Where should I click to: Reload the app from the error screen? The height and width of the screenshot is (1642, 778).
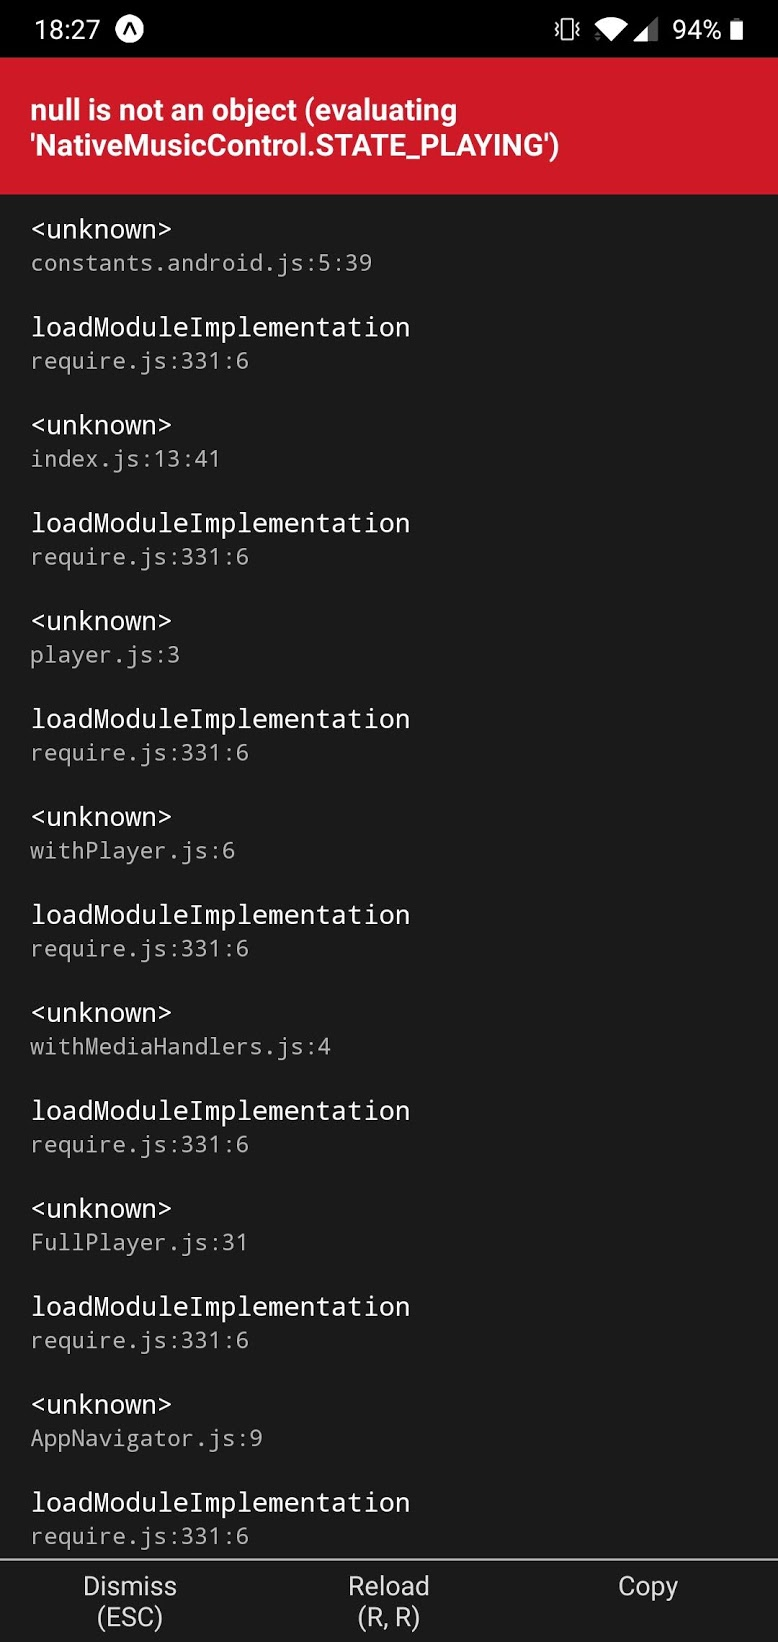[389, 1600]
